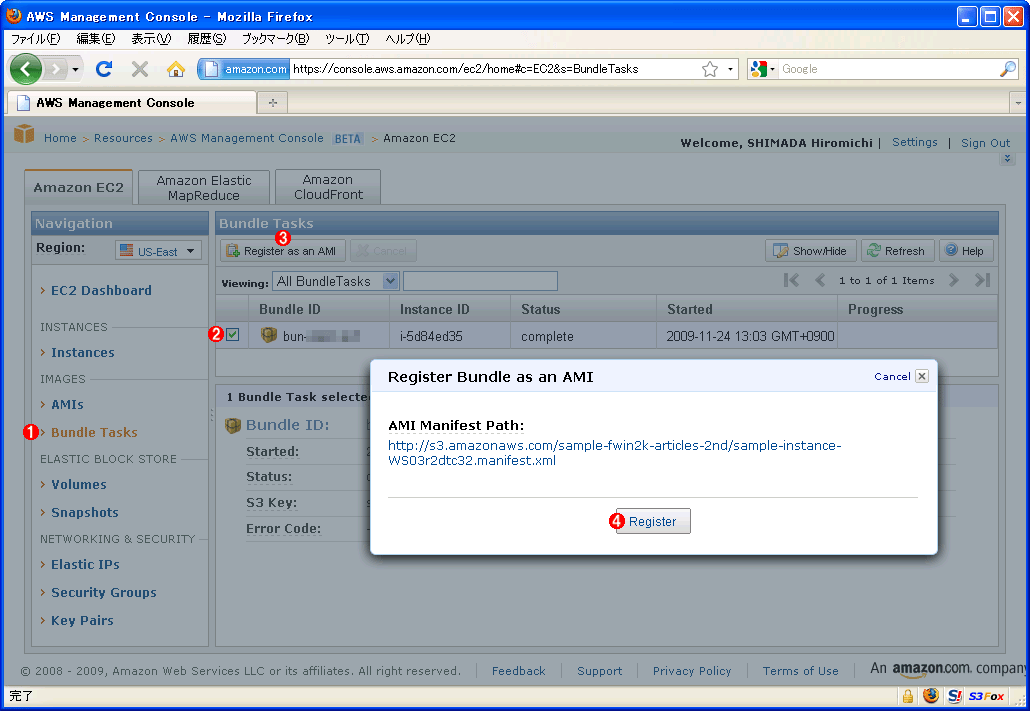Image resolution: width=1030 pixels, height=711 pixels.
Task: Close the Register Bundle dialog with X
Action: click(x=922, y=376)
